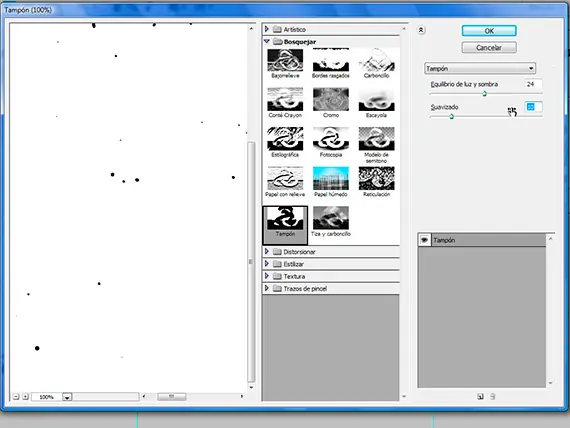570x428 pixels.
Task: Click the Suavizado value field
Action: [x=533, y=107]
